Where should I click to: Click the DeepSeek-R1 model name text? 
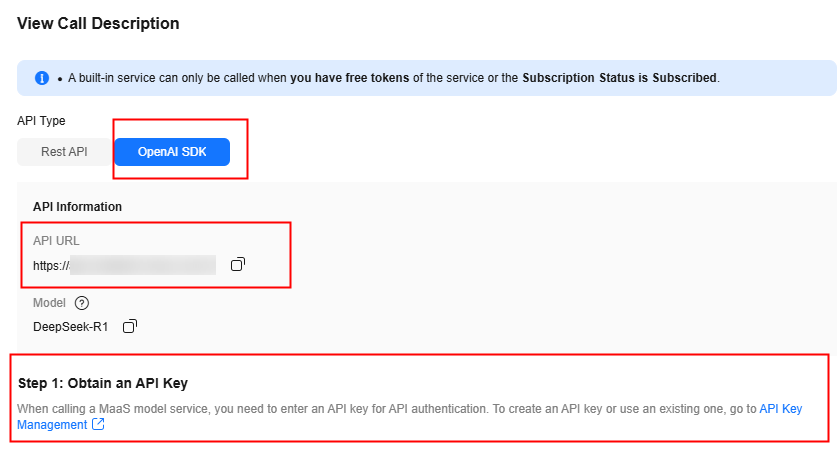point(71,327)
